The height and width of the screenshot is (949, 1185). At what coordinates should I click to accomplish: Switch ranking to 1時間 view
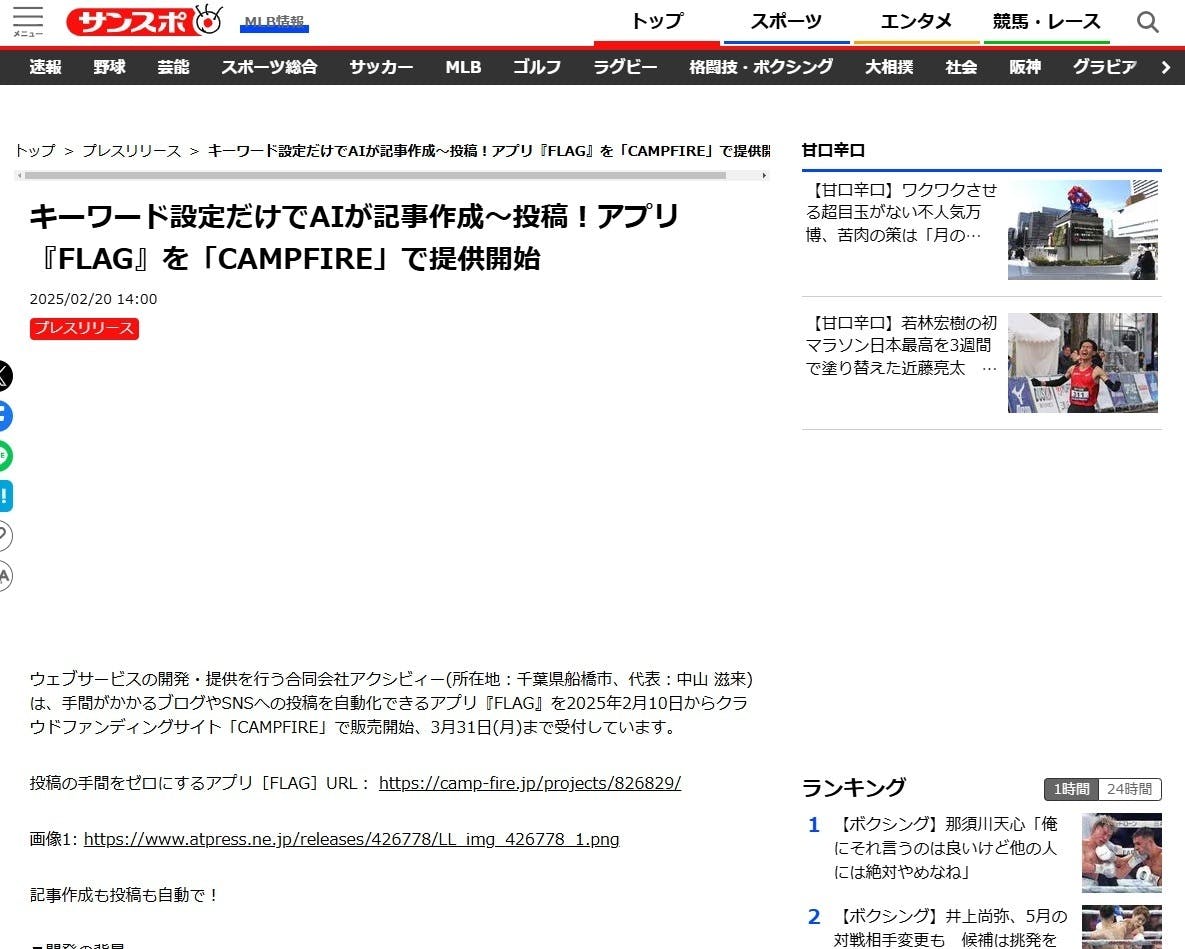(1070, 789)
